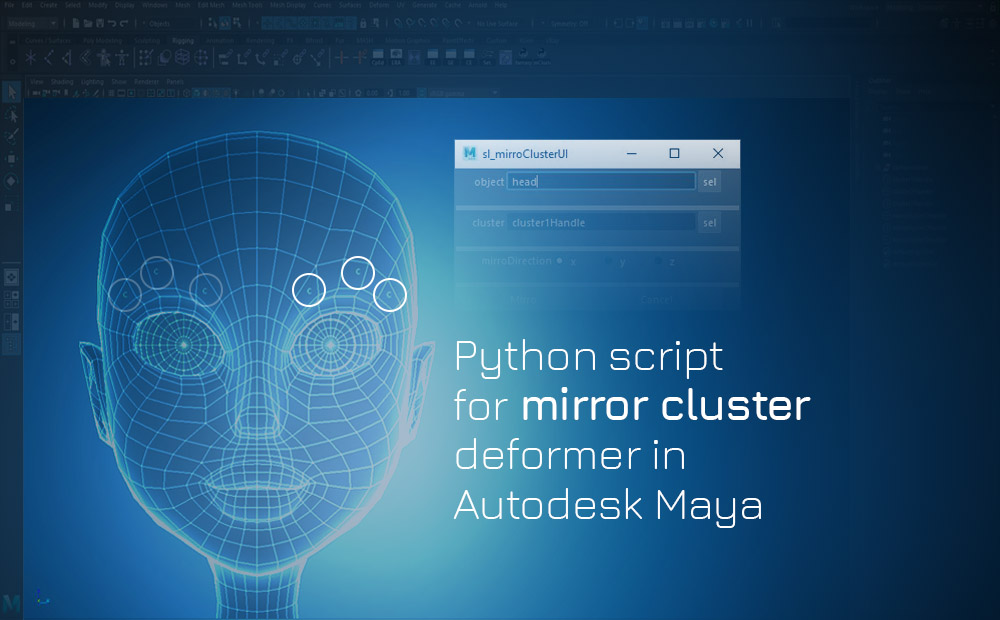Click the Undo icon in the toolbar
This screenshot has height=620, width=1000.
point(113,22)
